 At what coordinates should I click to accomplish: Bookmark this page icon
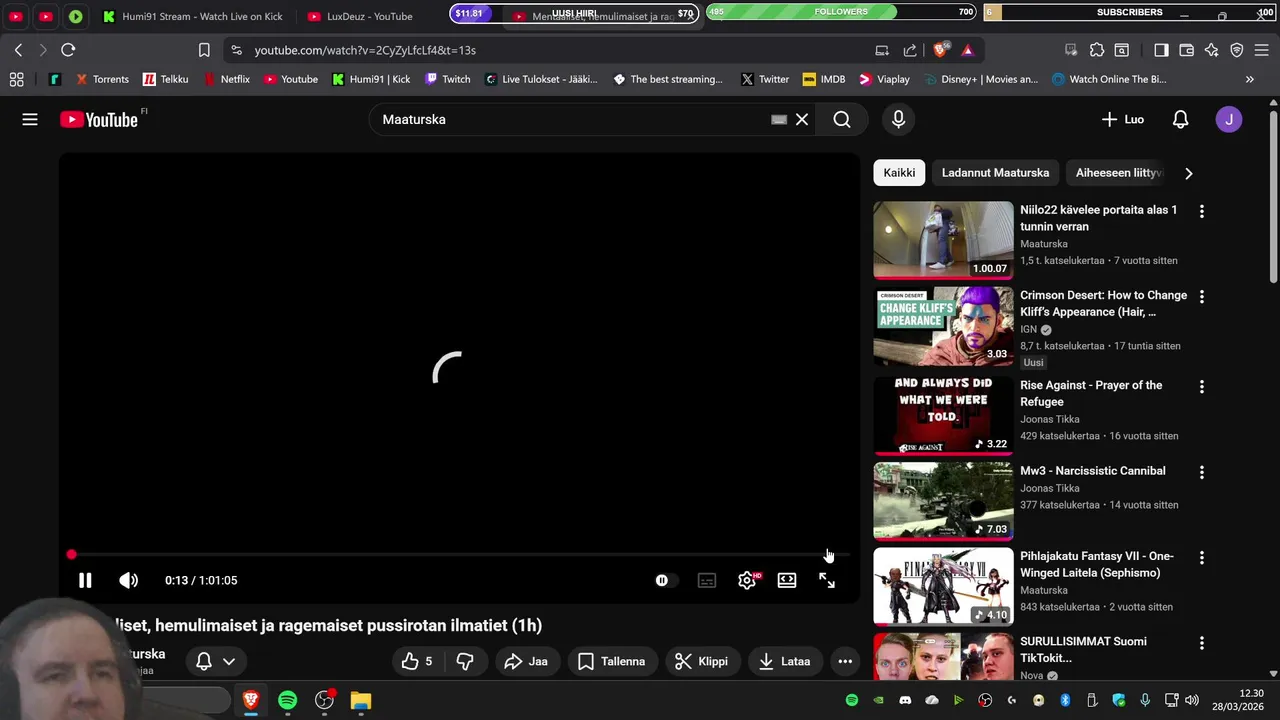(x=204, y=50)
